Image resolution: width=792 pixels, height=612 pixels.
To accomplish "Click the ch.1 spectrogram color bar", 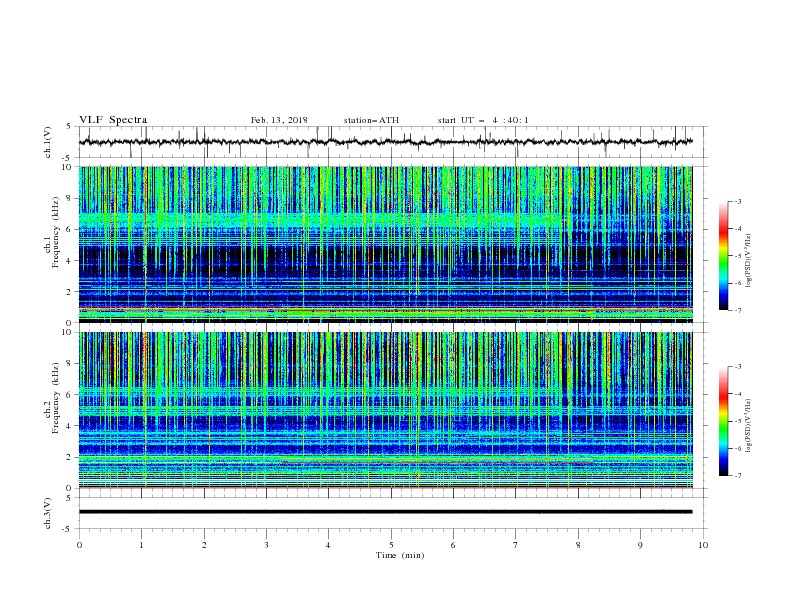I will pos(723,256).
